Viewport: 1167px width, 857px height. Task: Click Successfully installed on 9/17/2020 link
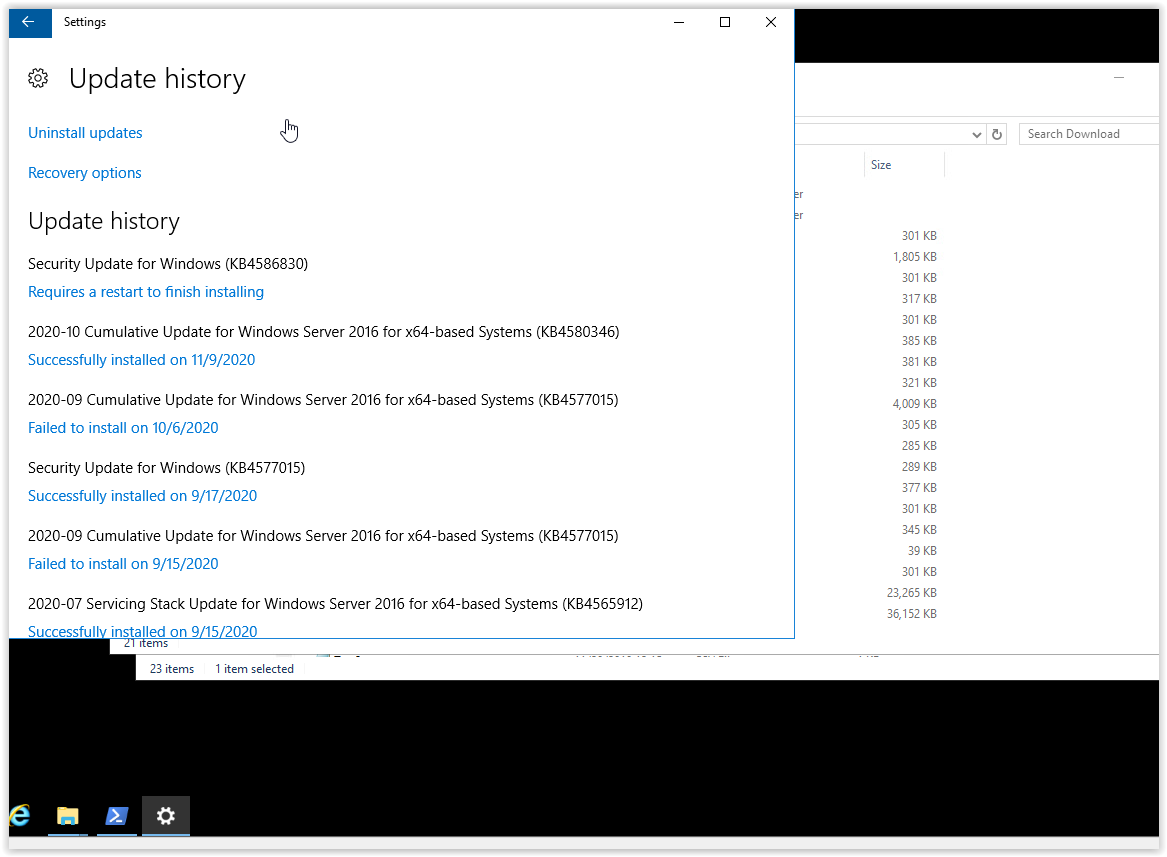(x=142, y=496)
